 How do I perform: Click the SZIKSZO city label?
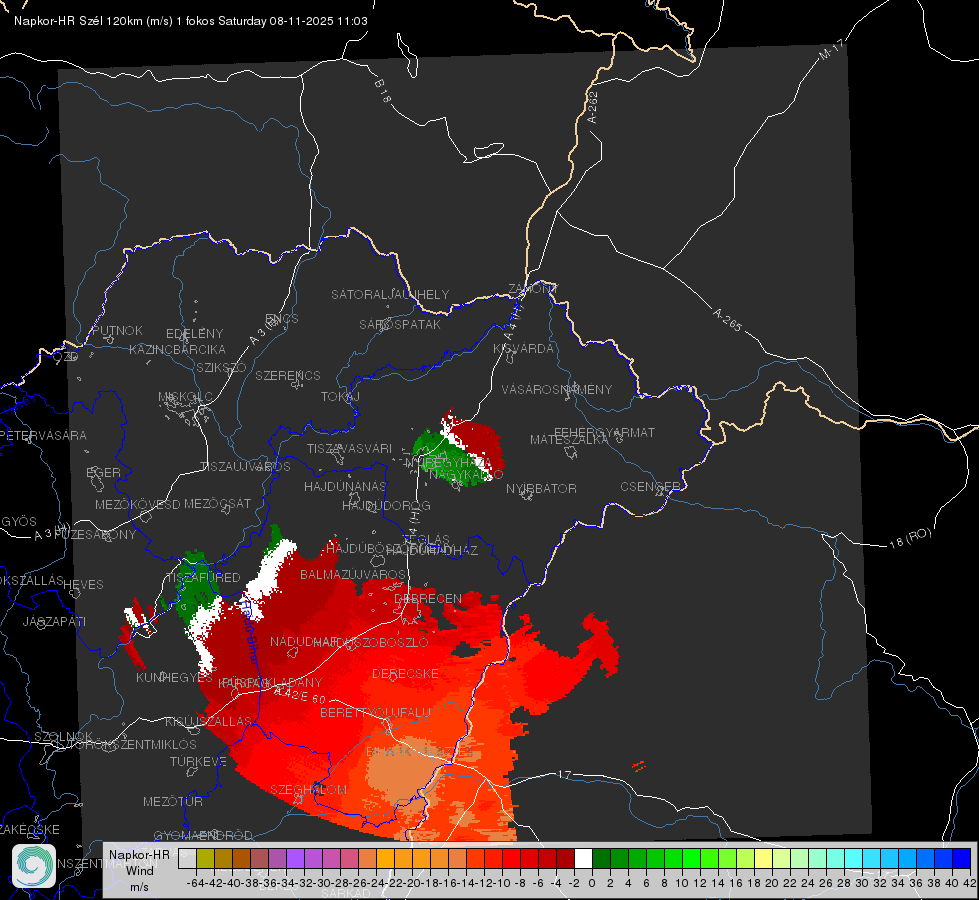coord(222,367)
